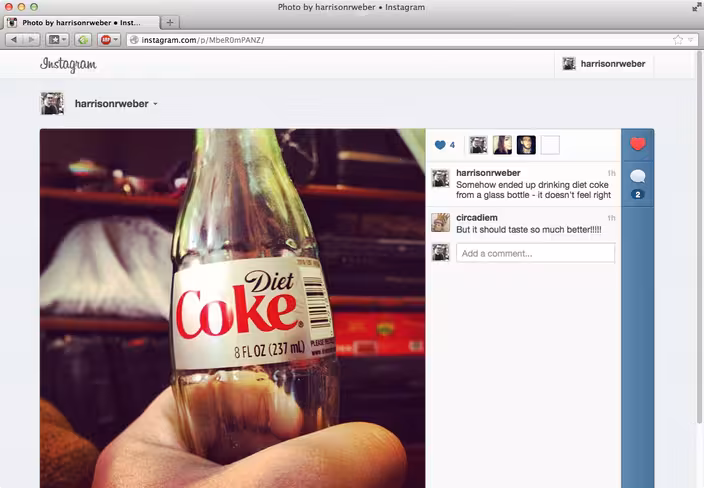
Task: Click the caption text 'Somehow ended up drinking diet coke'
Action: (x=532, y=185)
